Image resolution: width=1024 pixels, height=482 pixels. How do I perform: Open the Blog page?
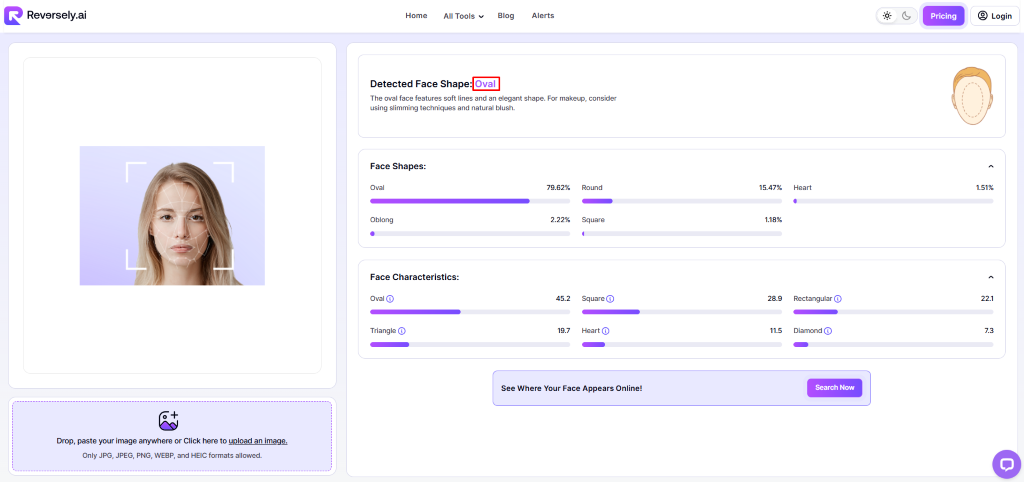(x=506, y=16)
